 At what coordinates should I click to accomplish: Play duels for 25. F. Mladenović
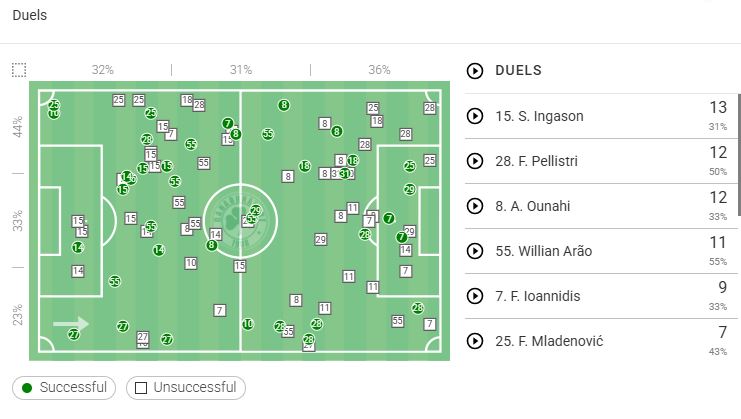[x=474, y=341]
